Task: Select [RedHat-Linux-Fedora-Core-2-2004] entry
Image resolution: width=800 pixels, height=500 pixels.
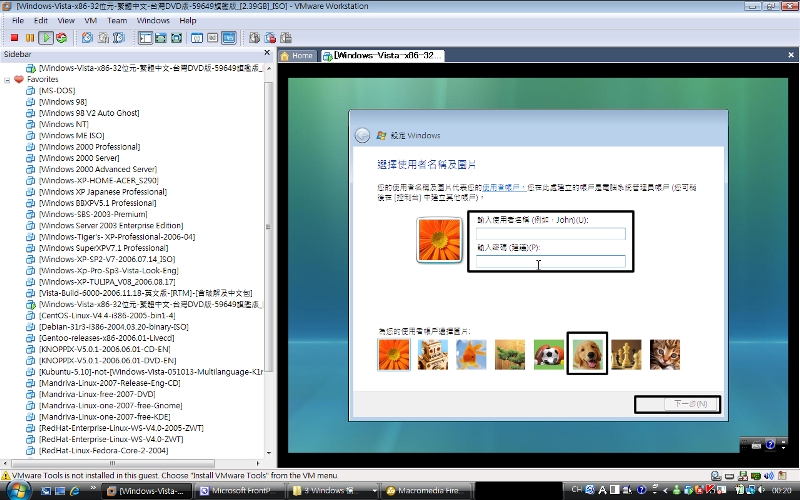Action: click(104, 451)
